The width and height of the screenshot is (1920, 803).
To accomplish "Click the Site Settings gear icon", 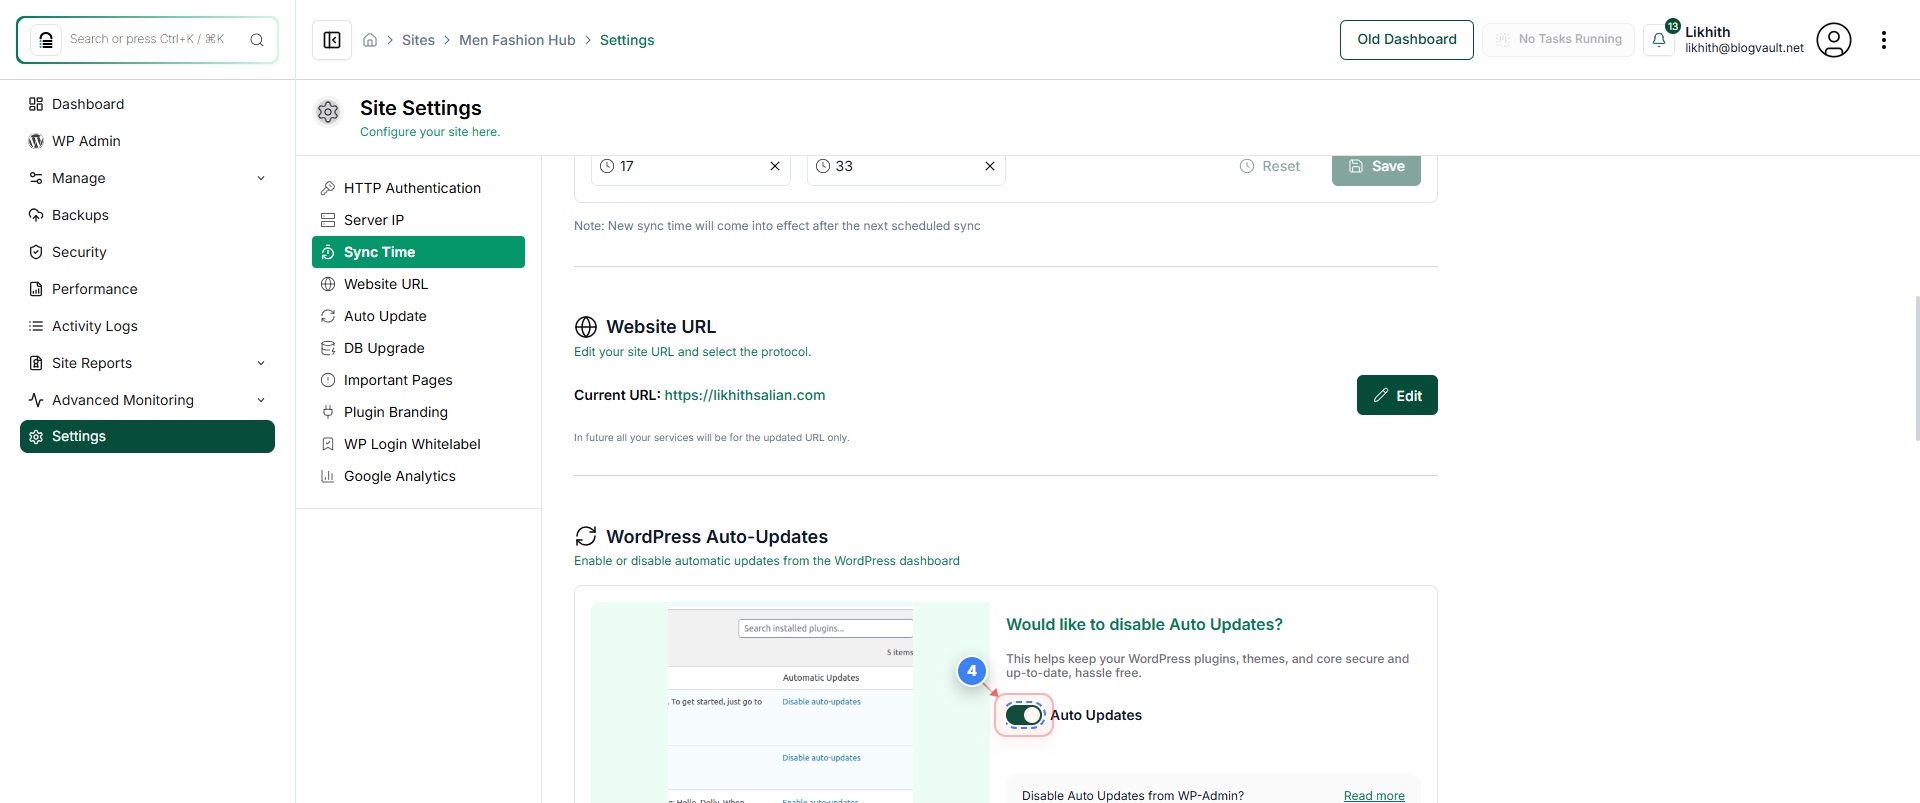I will coord(328,112).
